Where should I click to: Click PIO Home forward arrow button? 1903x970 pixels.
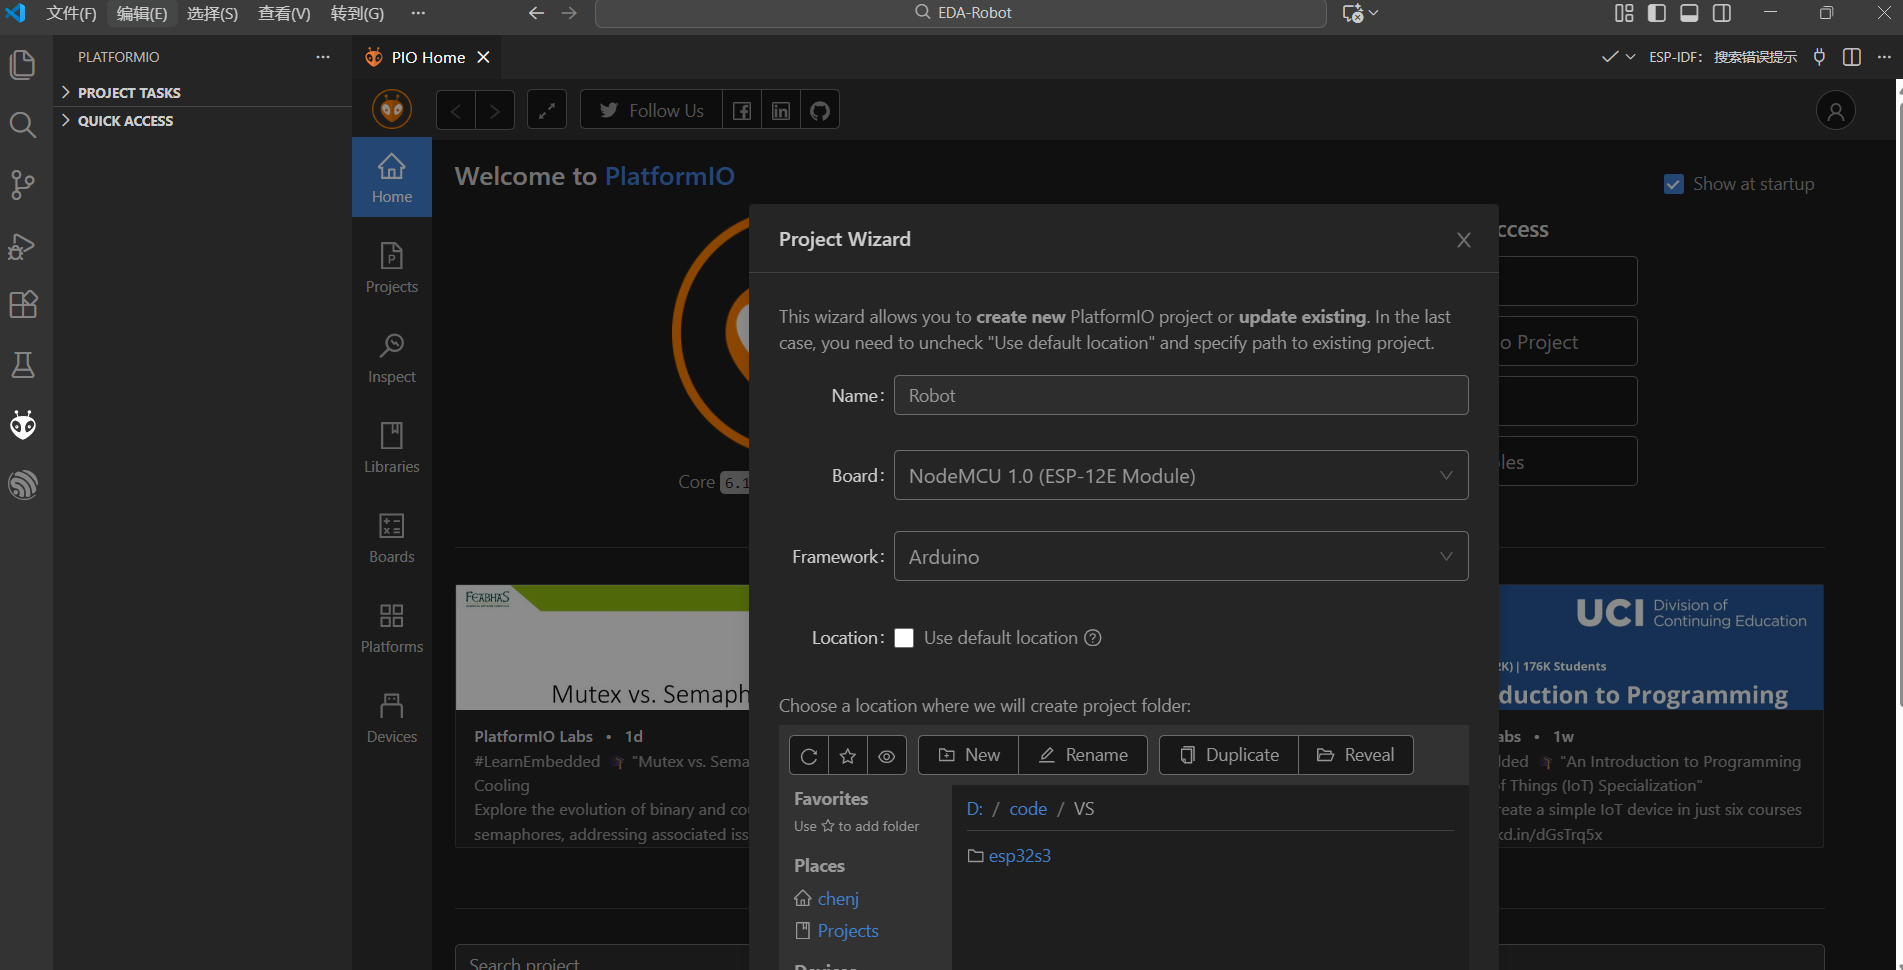coord(495,110)
